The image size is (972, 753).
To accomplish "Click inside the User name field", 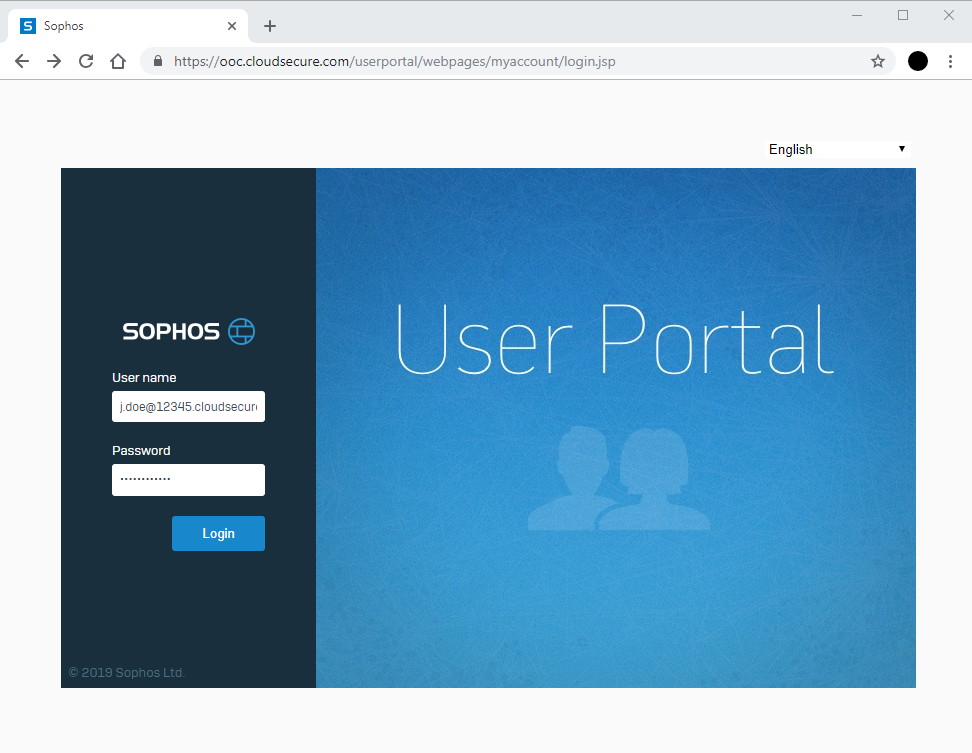I will click(188, 406).
